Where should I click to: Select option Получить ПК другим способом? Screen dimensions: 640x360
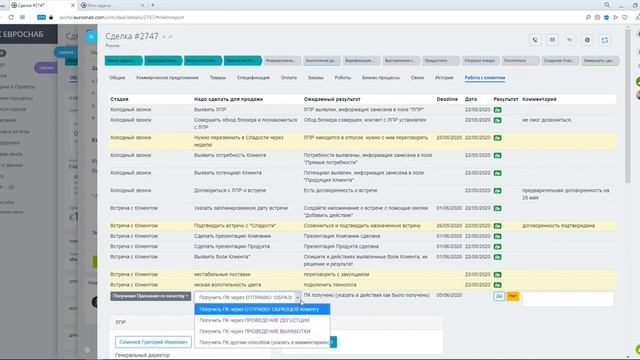pyautogui.click(x=262, y=342)
